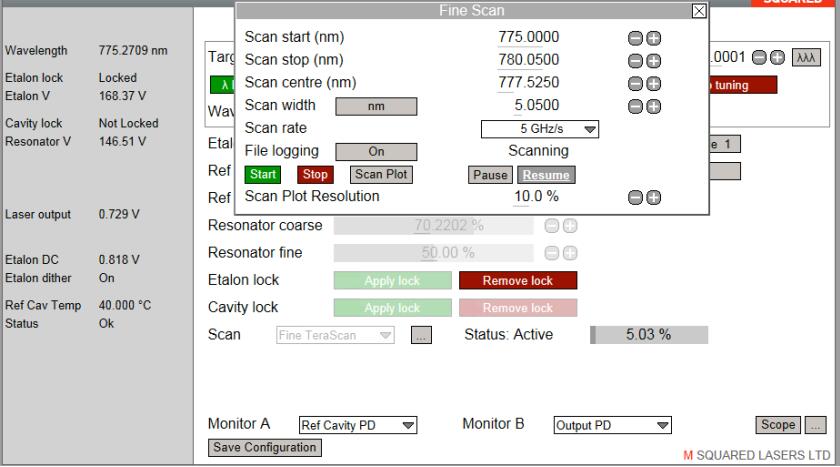Click Save Configuration button
Image resolution: width=840 pixels, height=467 pixels.
tap(264, 448)
